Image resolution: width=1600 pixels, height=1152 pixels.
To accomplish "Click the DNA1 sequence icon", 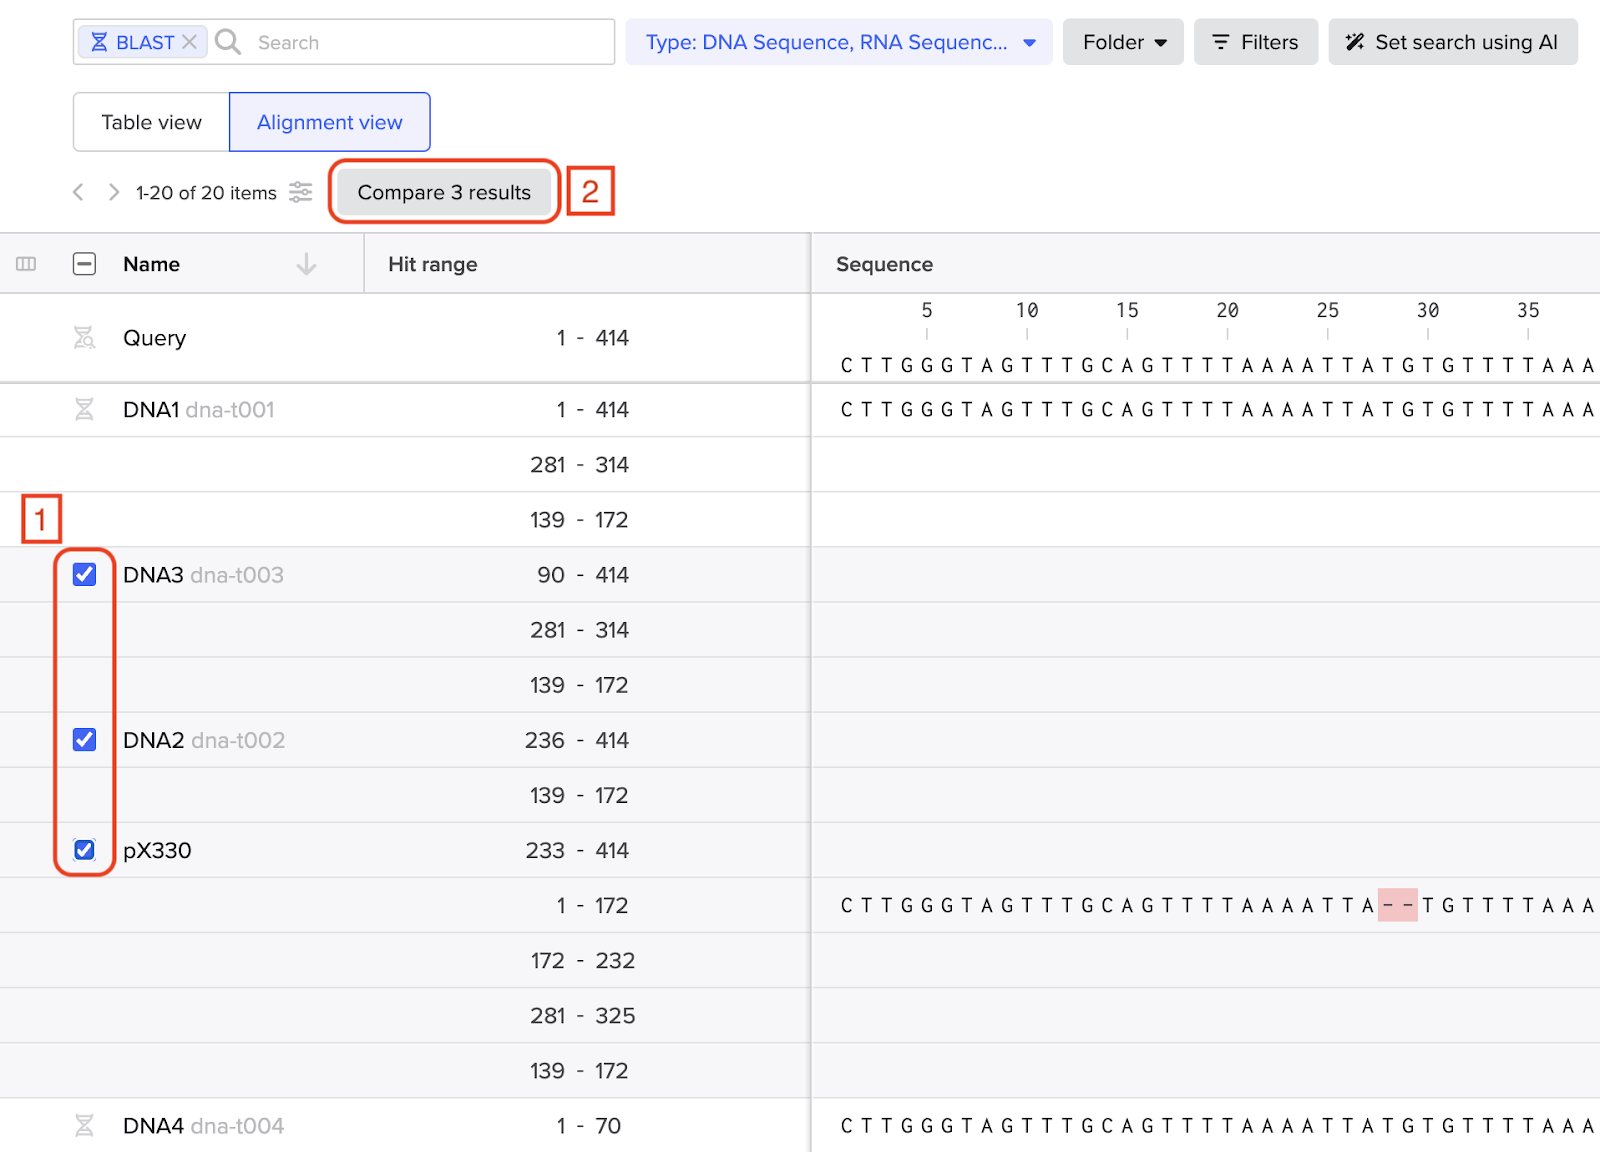I will coord(84,410).
